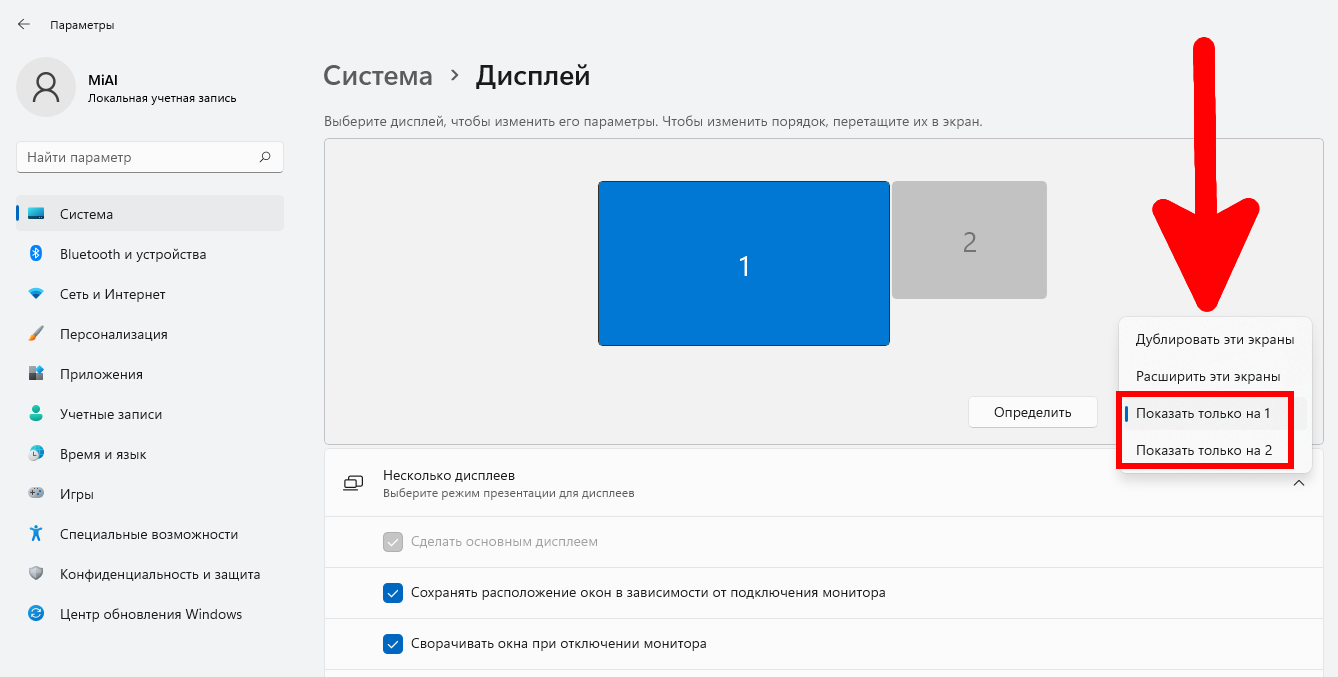Image resolution: width=1338 pixels, height=677 pixels.
Task: Click the Учетные записи person icon
Action: coord(36,414)
